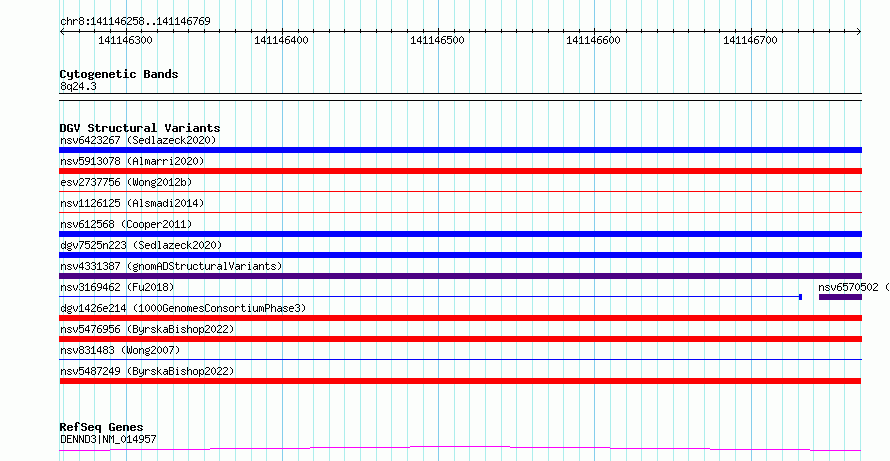Open the dgv7525n223 (Sedlazeck2020) variant label
890x461 pixels.
coord(141,245)
